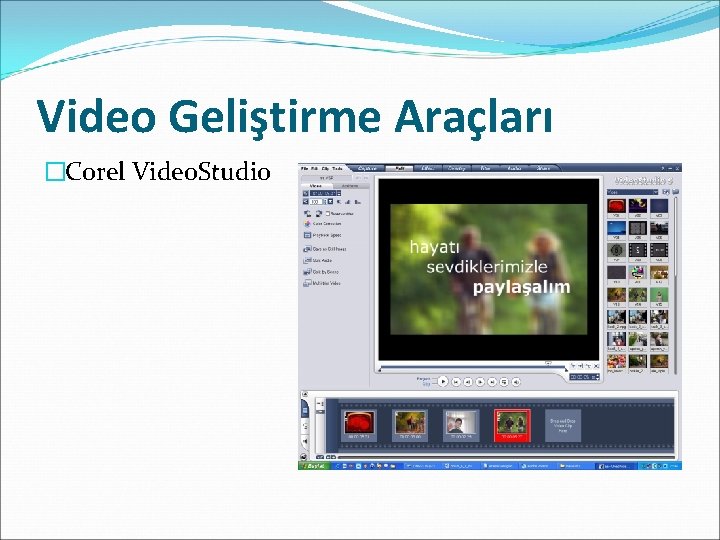Click the rotate video left icon
Screen dimensions: 720x540
307,214
